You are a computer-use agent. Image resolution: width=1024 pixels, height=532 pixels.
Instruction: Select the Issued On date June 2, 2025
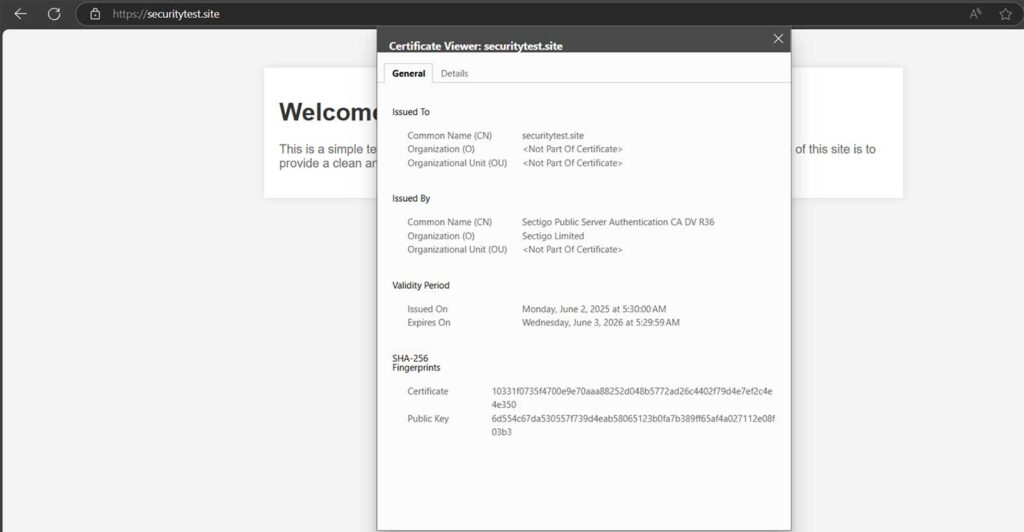594,309
